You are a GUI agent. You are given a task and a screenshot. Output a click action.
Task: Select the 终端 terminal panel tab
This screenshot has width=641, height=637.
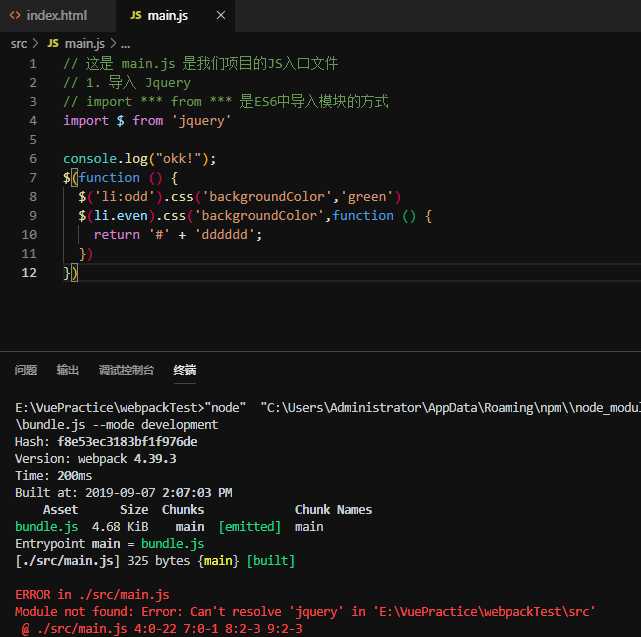tap(184, 370)
